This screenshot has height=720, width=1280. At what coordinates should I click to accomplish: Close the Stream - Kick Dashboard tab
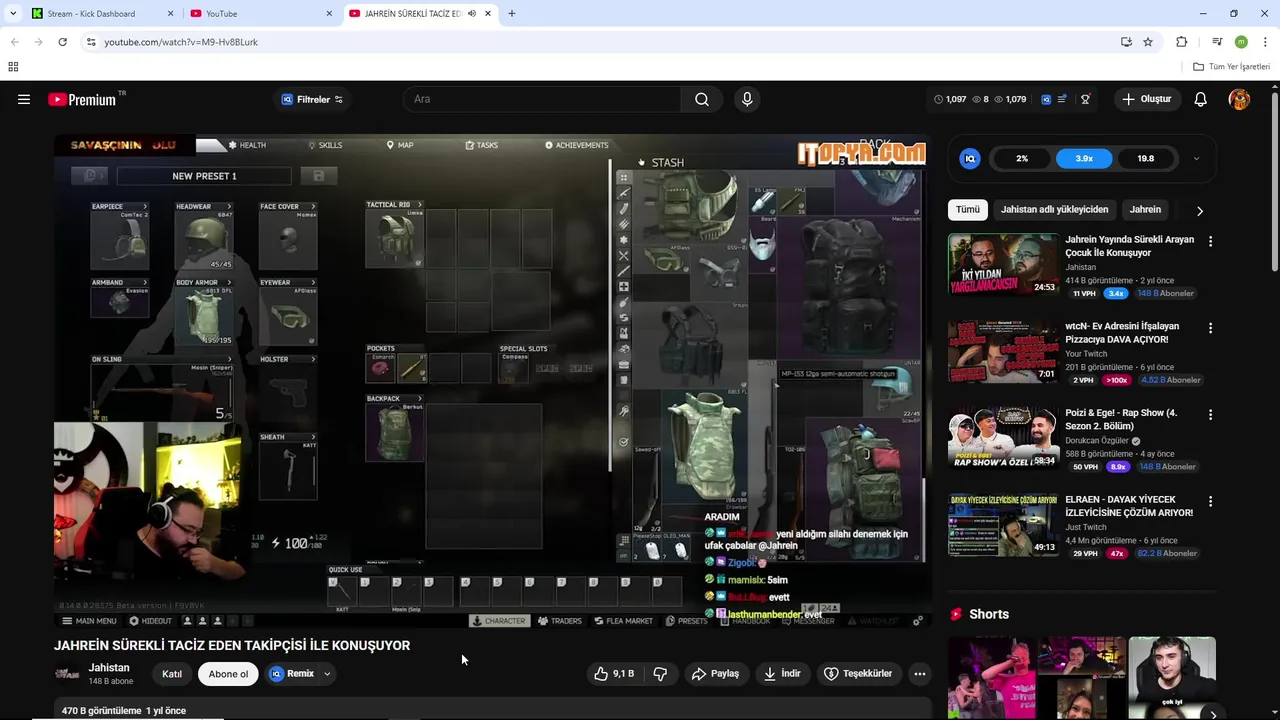[x=170, y=14]
